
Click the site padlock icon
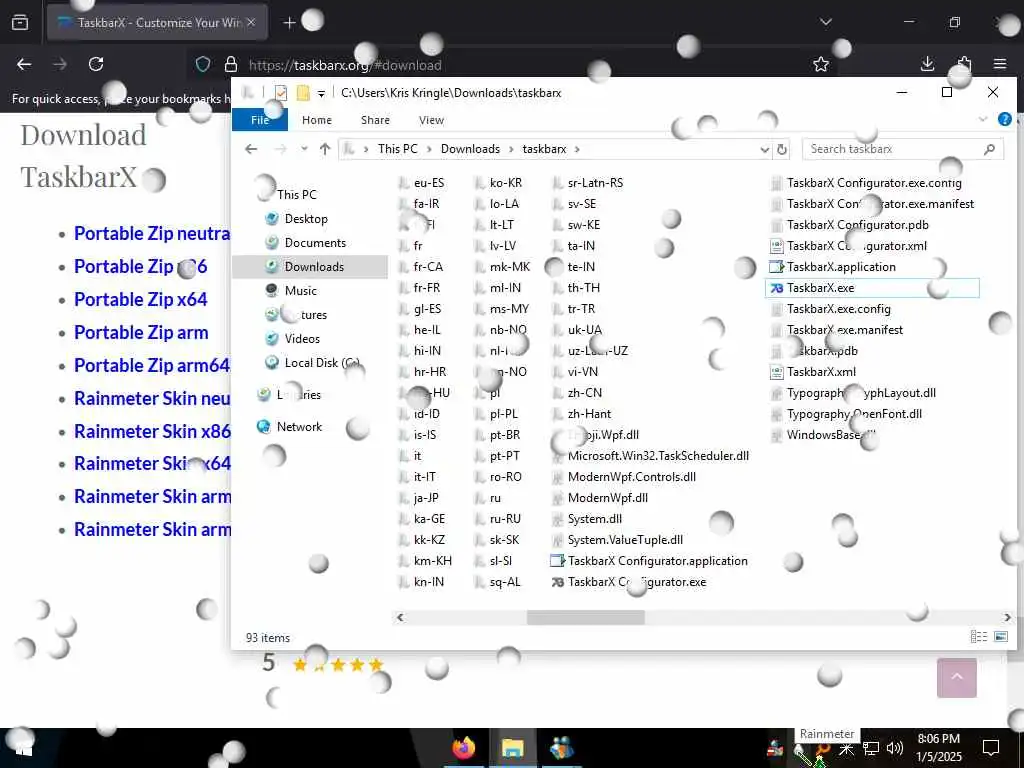pyautogui.click(x=231, y=64)
